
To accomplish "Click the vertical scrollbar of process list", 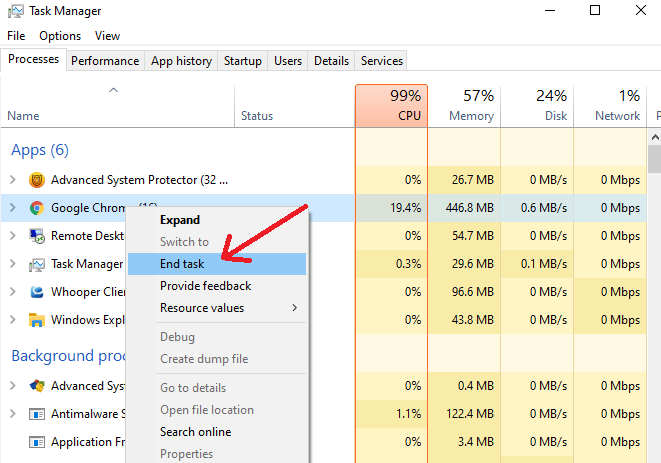I will pos(654,300).
